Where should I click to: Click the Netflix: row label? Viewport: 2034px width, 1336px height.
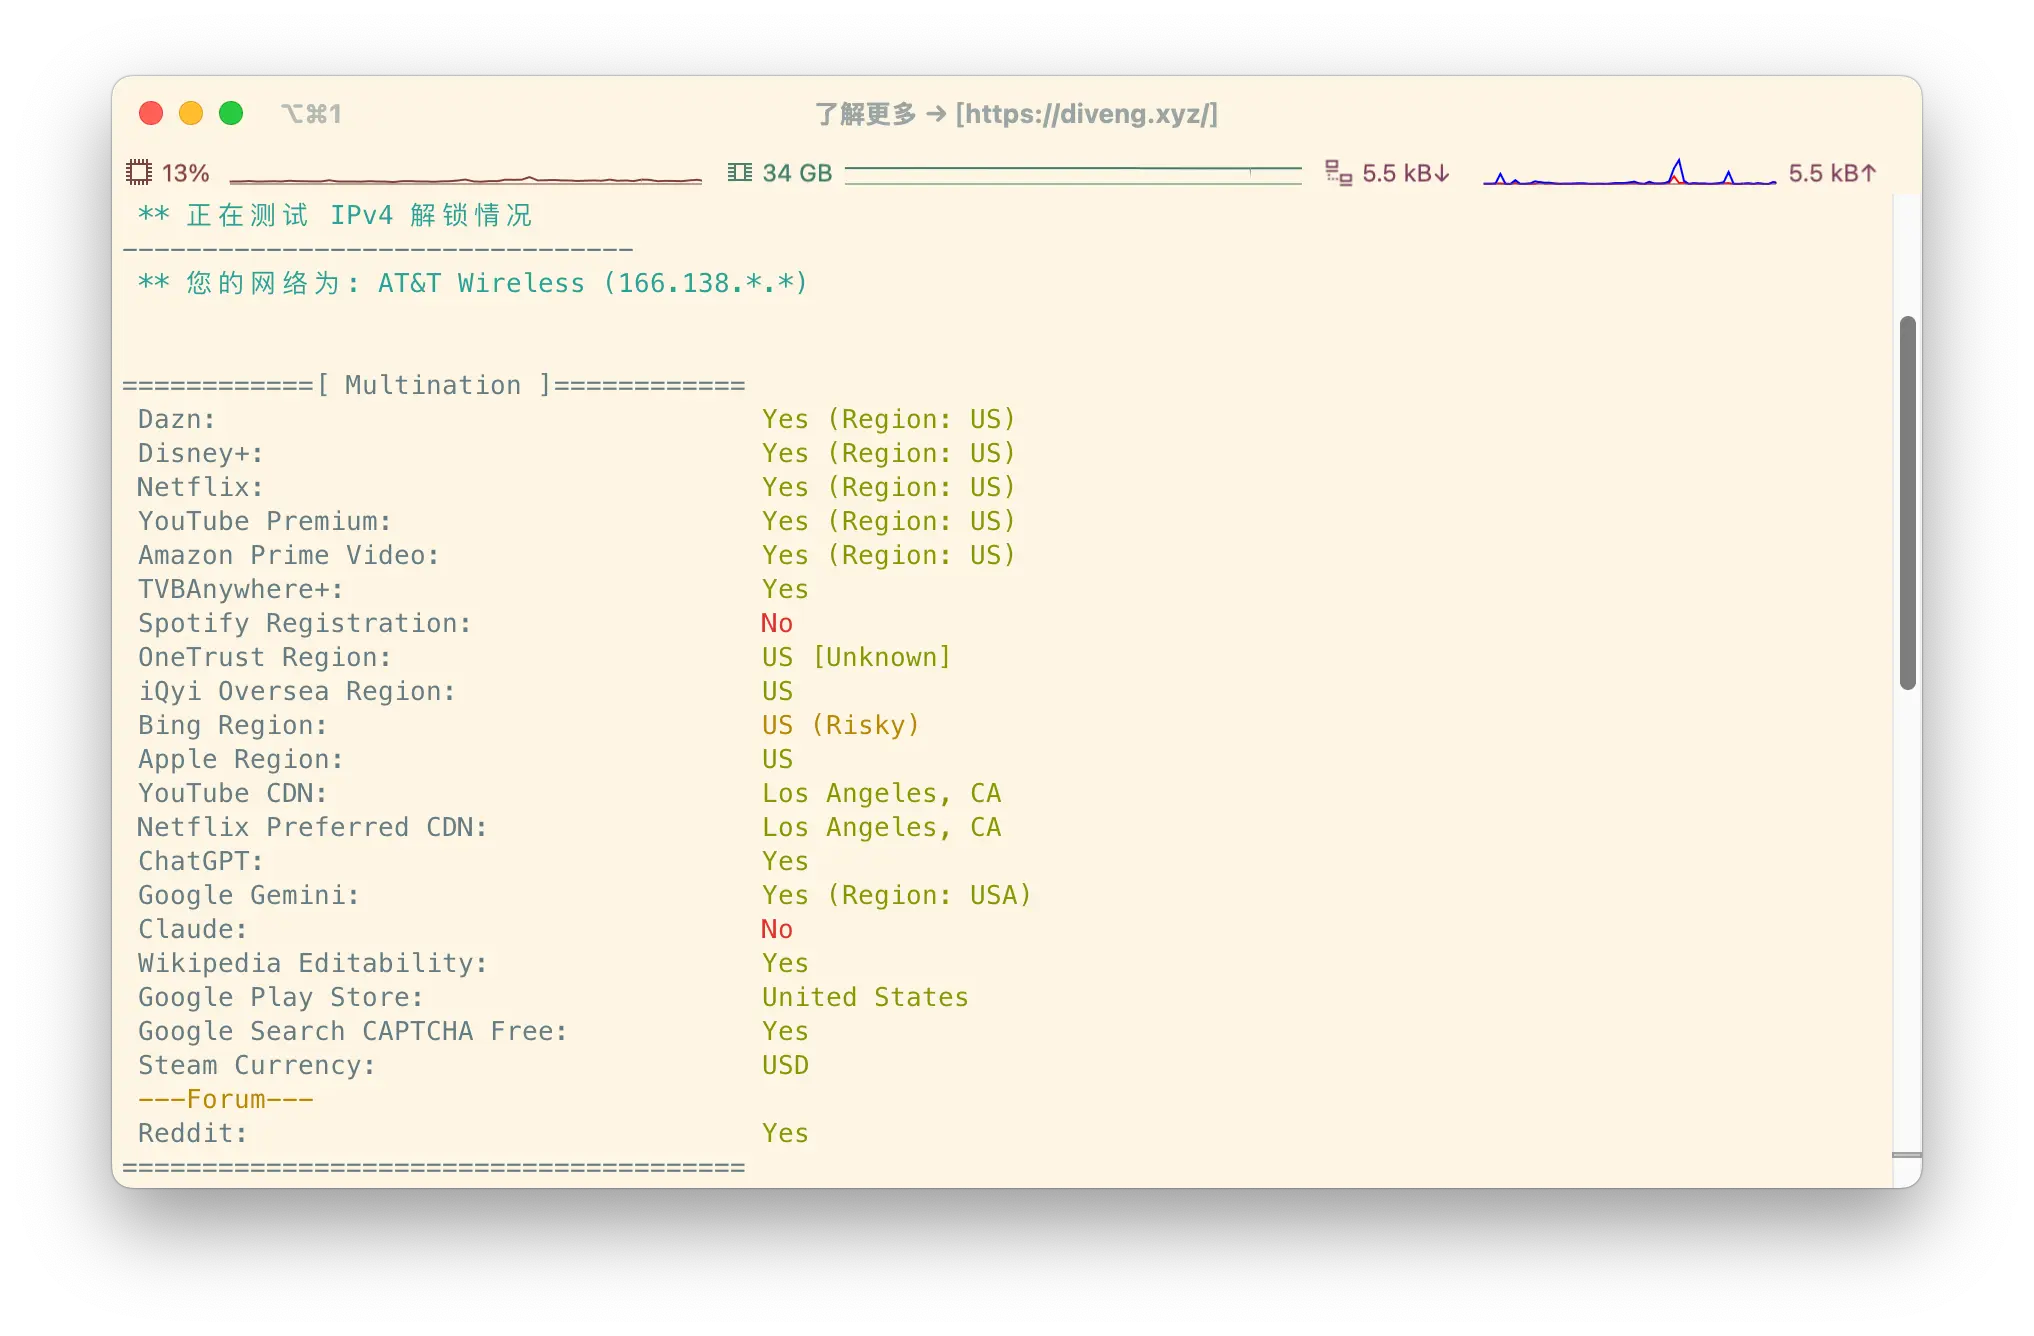tap(201, 487)
